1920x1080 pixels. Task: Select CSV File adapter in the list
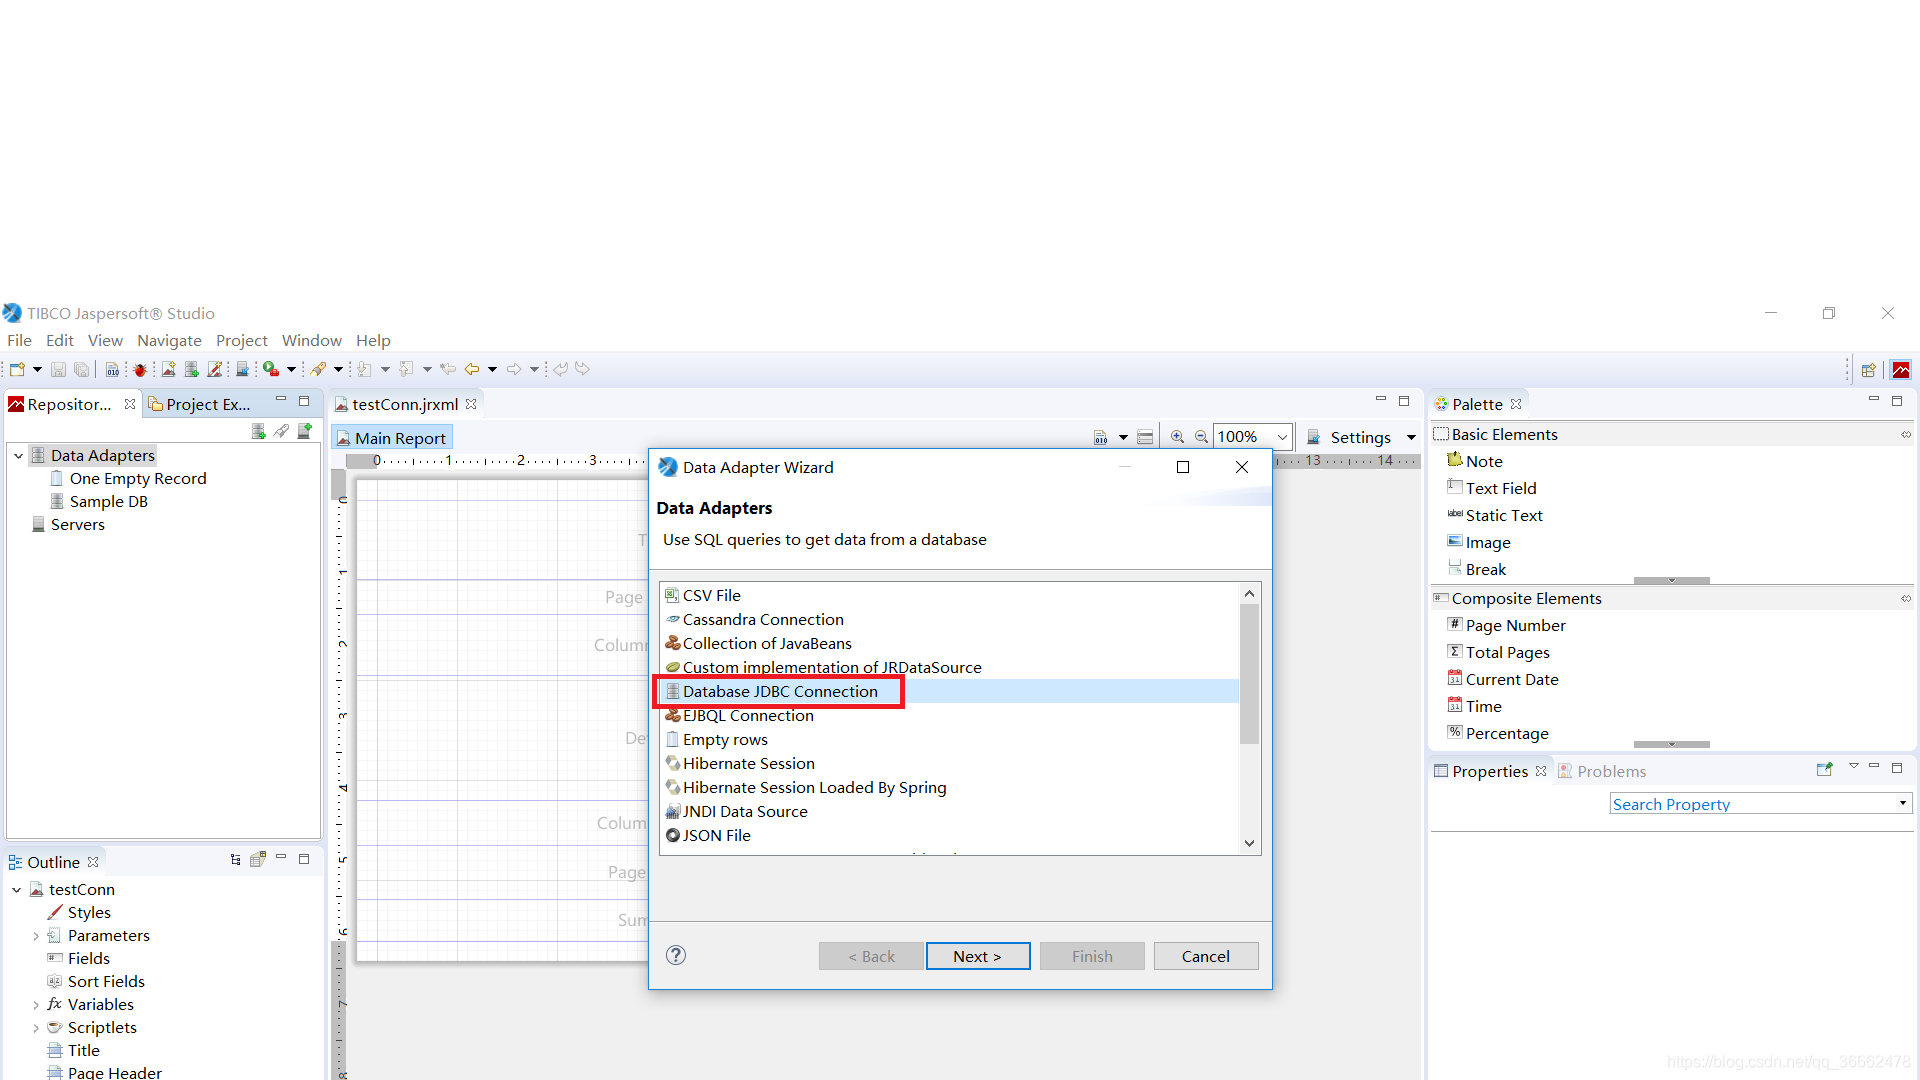[x=949, y=595]
